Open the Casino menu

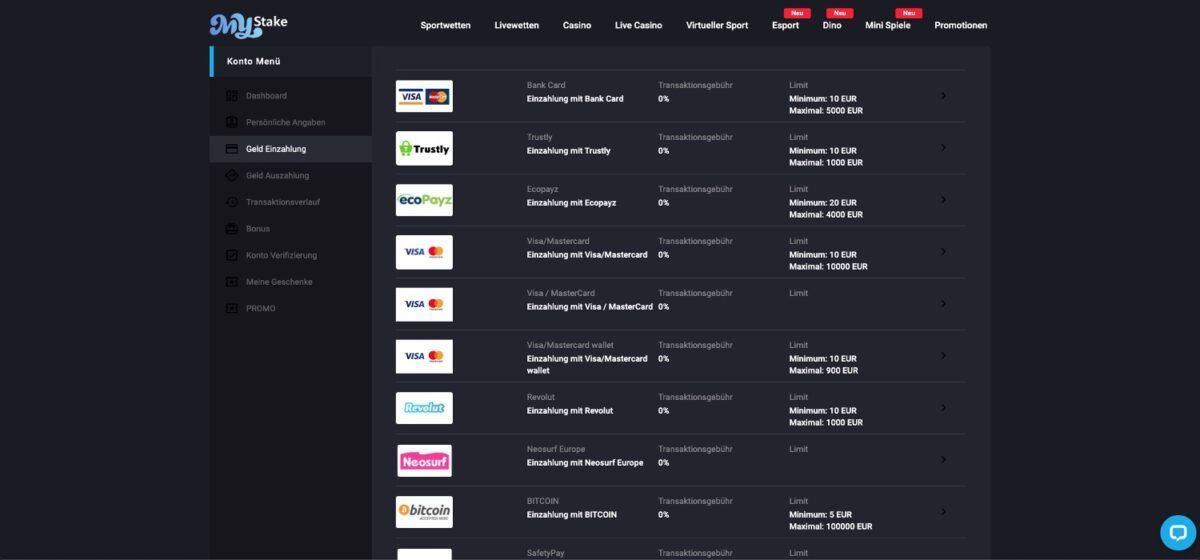(577, 25)
